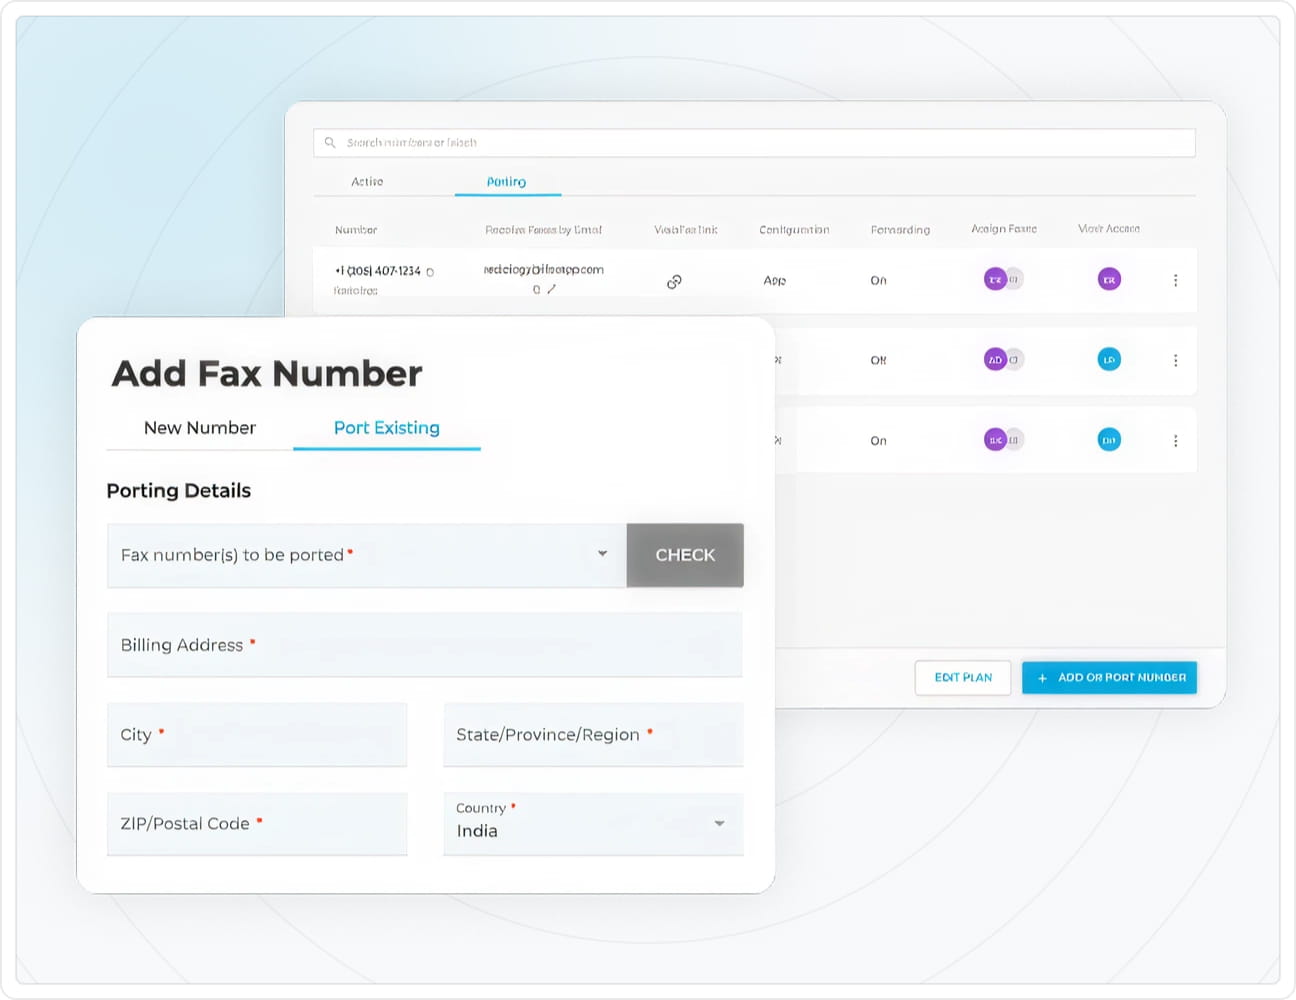Click the pencil edit icon under the email address
The image size is (1296, 1000).
pos(551,290)
